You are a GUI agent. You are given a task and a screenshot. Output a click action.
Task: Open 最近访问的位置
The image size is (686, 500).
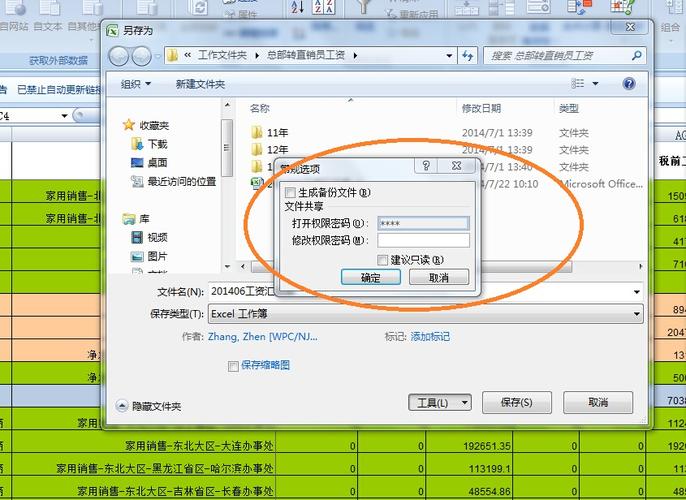click(174, 181)
